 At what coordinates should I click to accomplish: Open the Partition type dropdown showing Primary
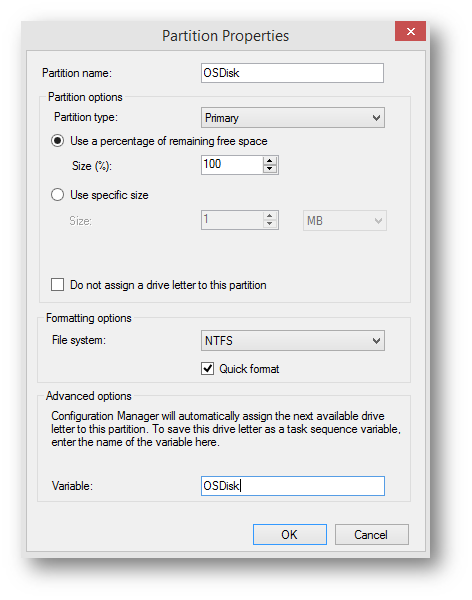coord(292,118)
